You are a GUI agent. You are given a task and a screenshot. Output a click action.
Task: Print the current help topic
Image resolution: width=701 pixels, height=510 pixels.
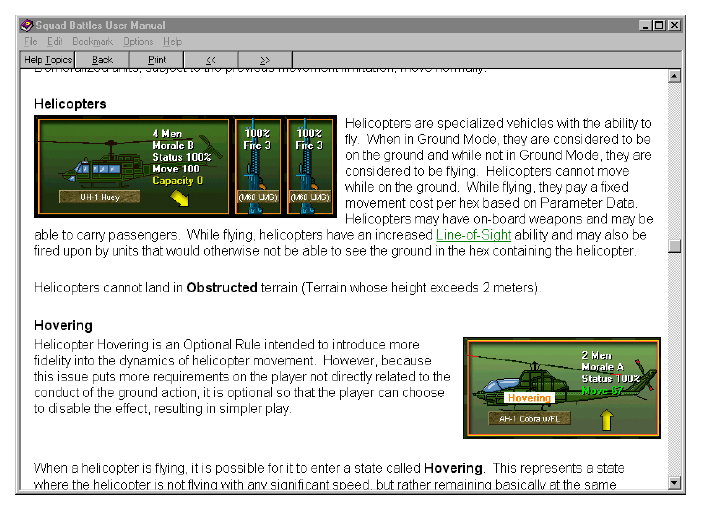pos(156,60)
